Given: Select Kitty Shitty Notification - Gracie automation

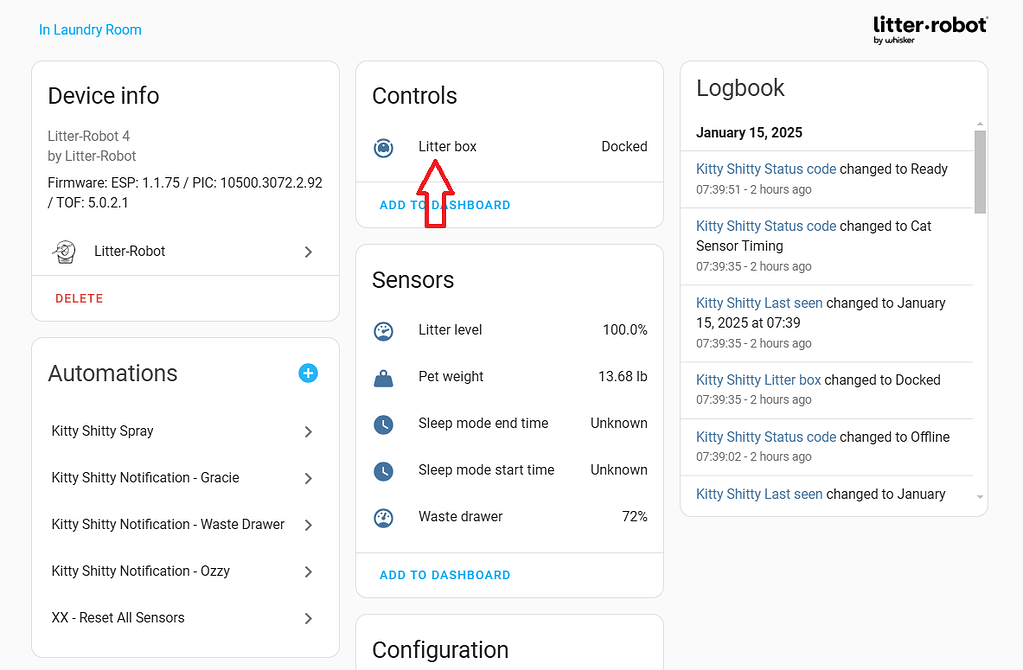Looking at the screenshot, I should pos(145,478).
